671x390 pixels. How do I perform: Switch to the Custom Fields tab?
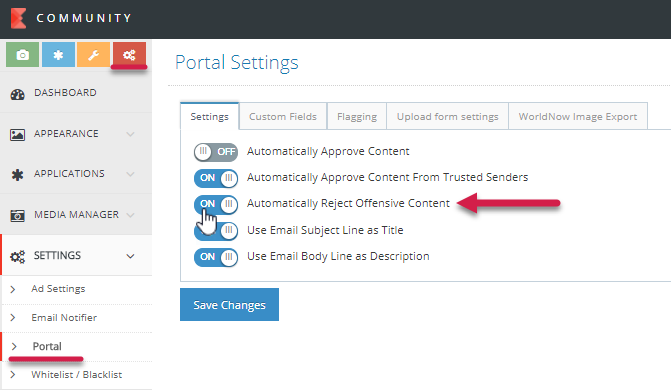[x=283, y=116]
